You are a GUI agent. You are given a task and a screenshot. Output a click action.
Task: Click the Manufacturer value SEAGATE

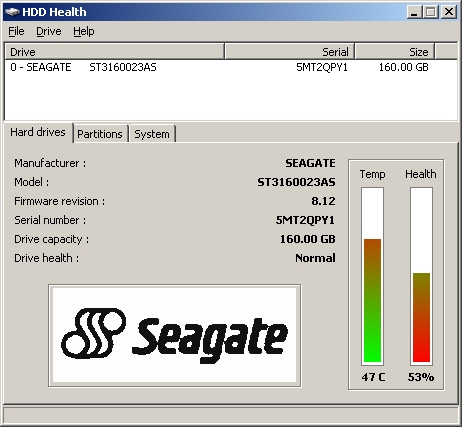[310, 163]
